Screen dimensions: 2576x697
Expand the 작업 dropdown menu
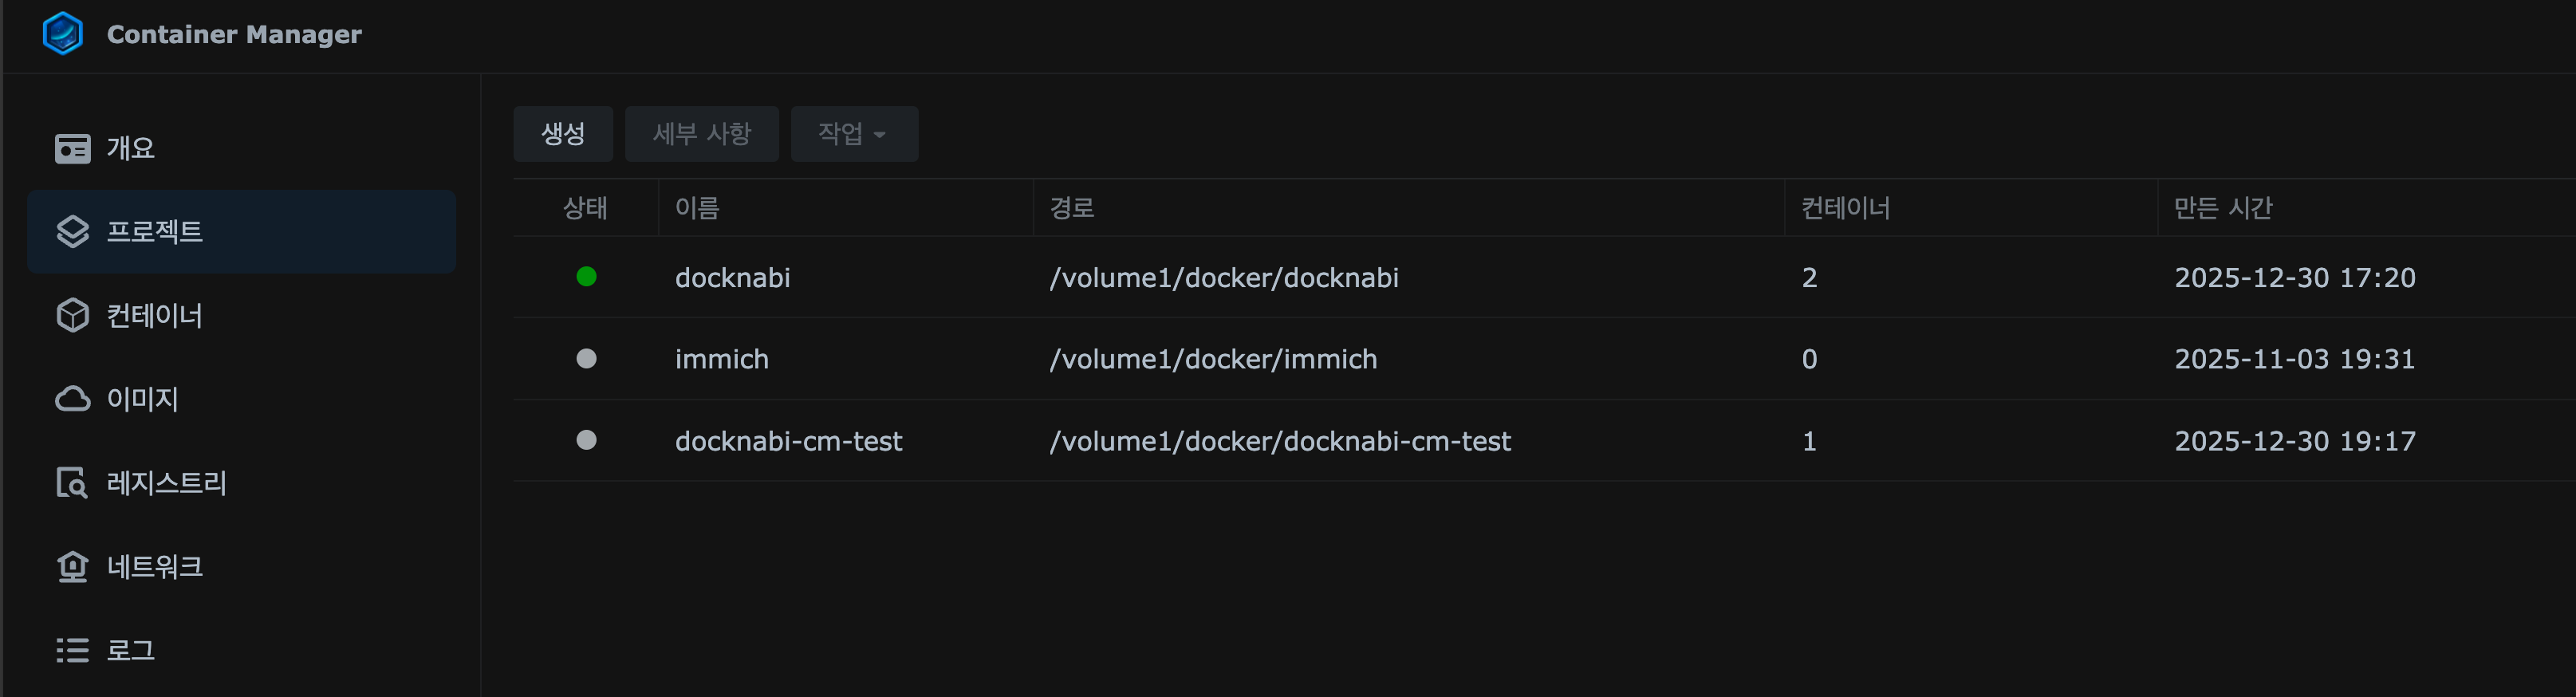[854, 134]
